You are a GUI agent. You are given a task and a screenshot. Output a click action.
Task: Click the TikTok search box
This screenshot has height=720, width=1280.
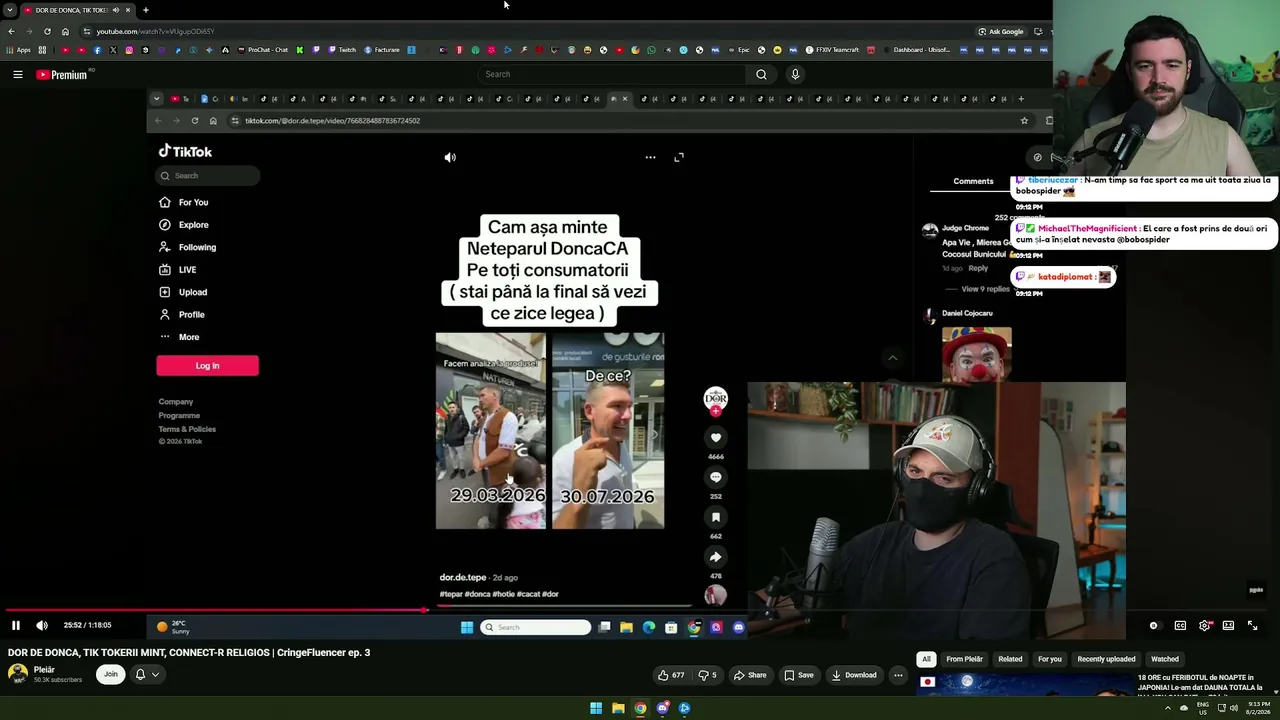208,176
